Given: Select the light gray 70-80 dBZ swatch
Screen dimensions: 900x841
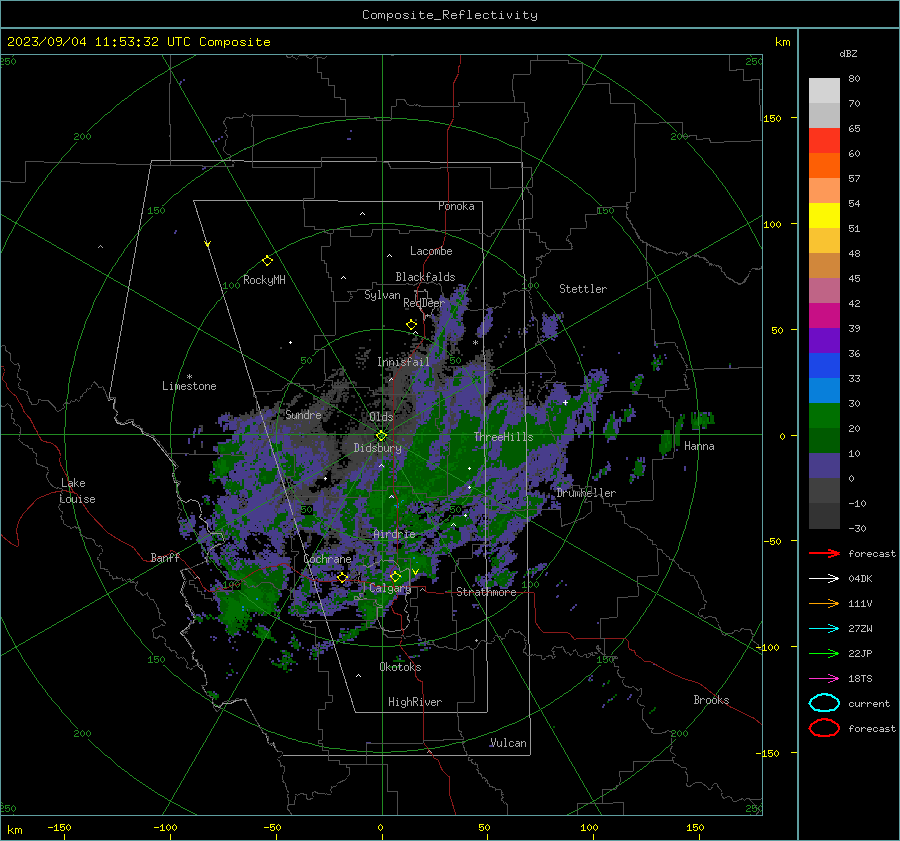Looking at the screenshot, I should tap(824, 91).
